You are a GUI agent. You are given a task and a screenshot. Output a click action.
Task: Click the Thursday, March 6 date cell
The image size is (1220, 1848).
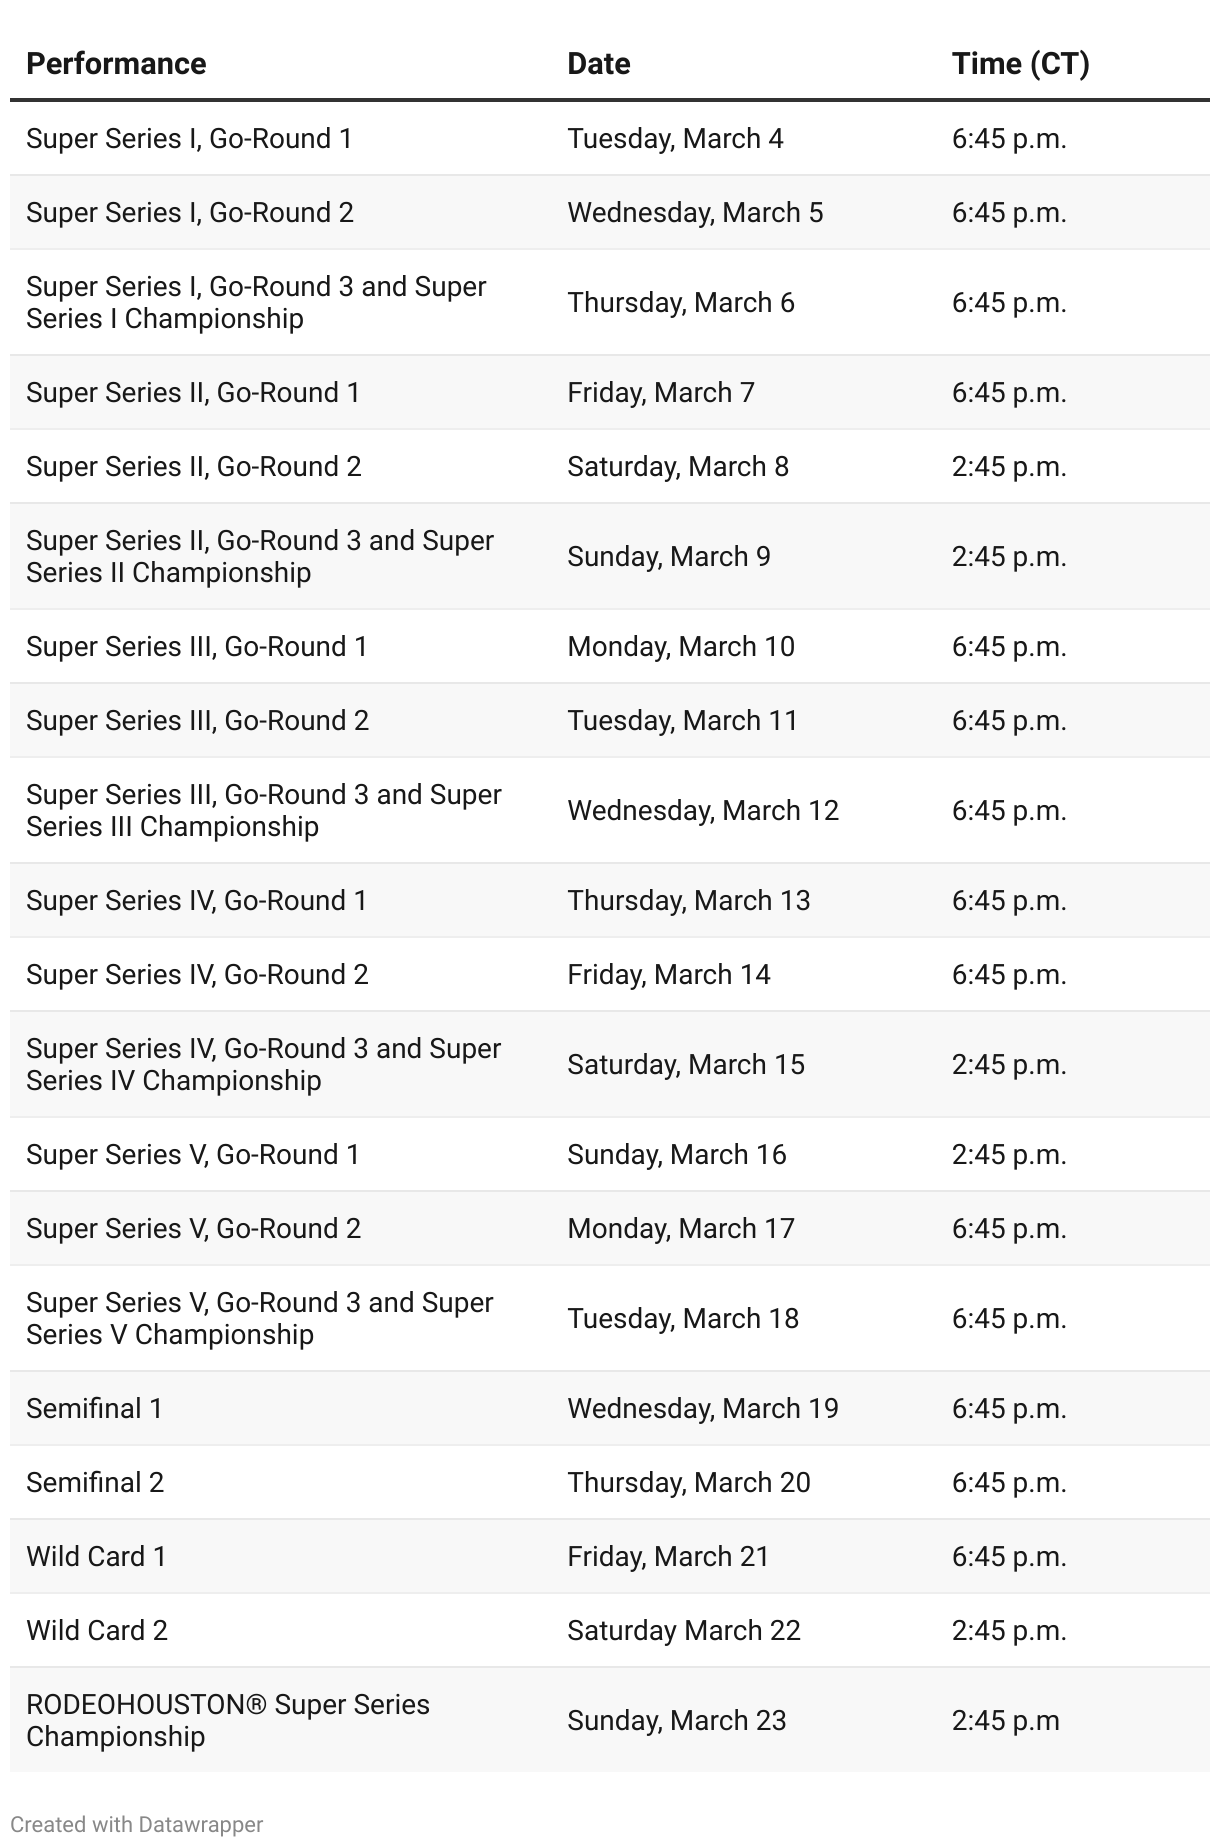[x=681, y=303]
